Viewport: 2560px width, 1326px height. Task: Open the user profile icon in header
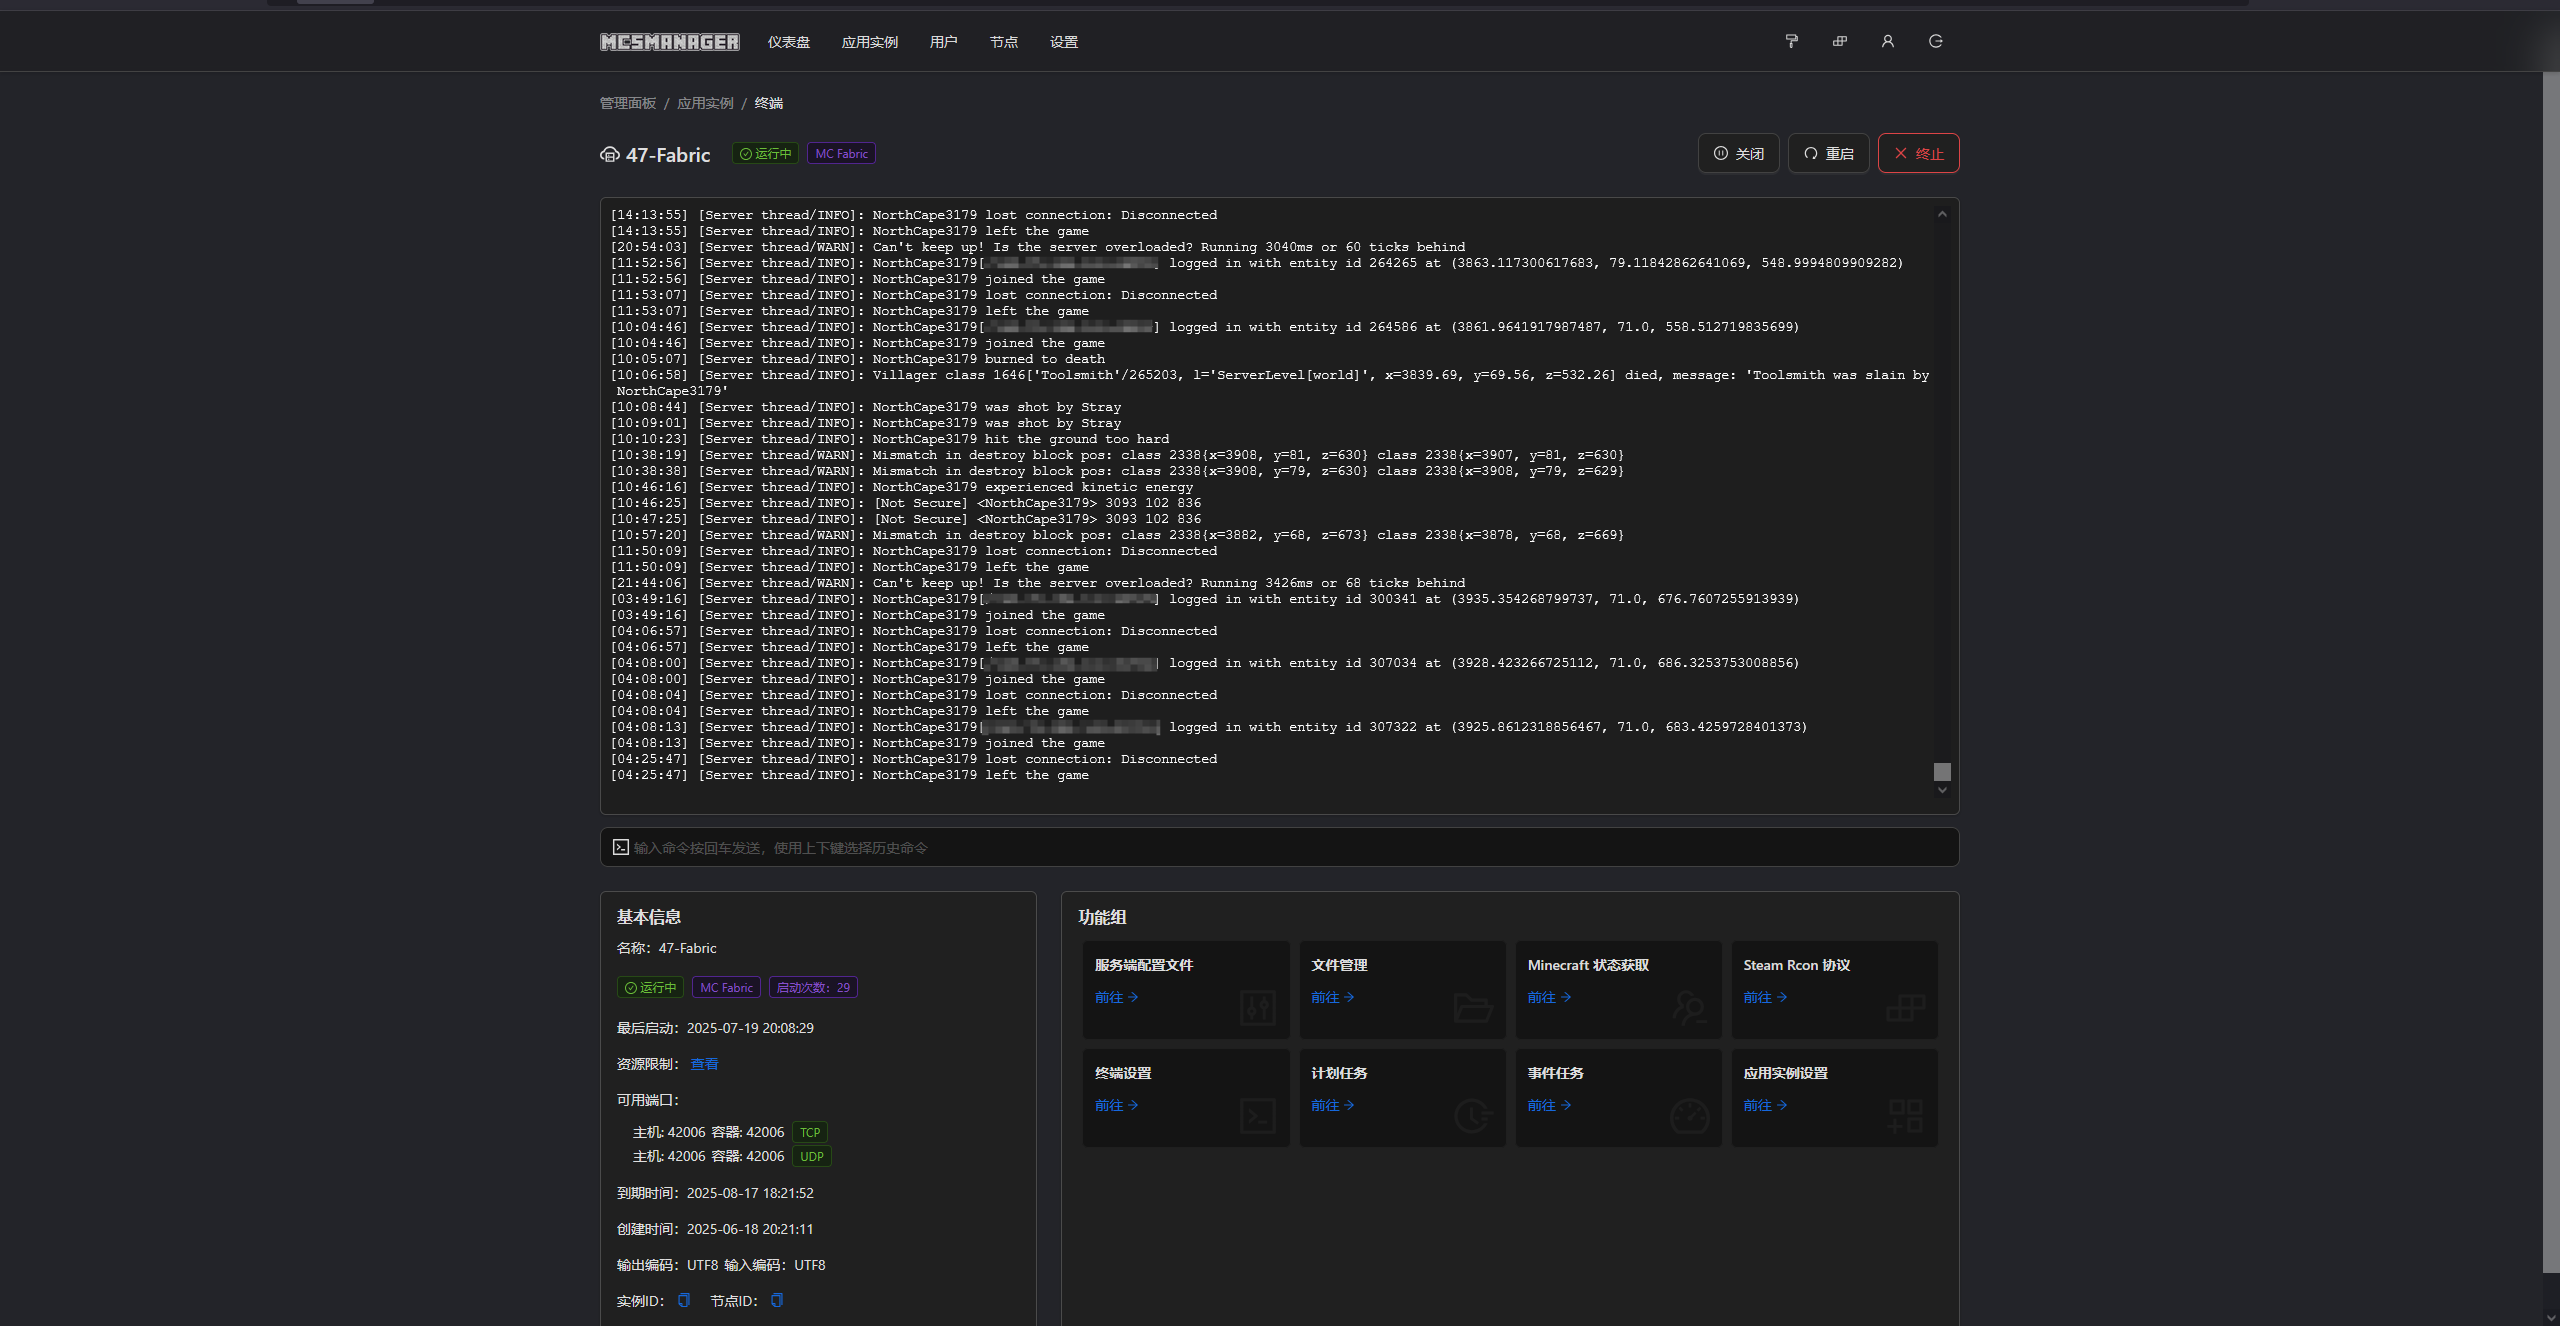click(x=1887, y=41)
